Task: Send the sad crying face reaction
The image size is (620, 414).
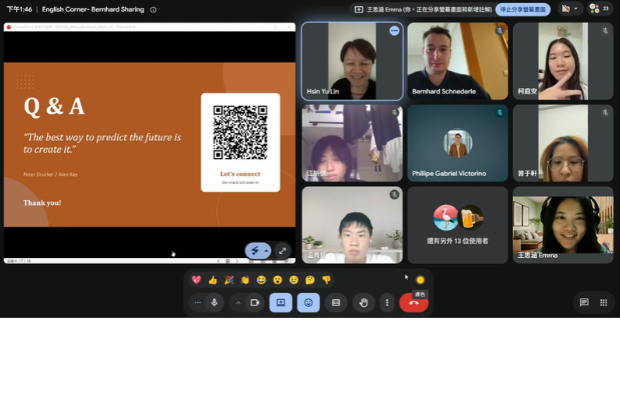Action: pyautogui.click(x=294, y=280)
